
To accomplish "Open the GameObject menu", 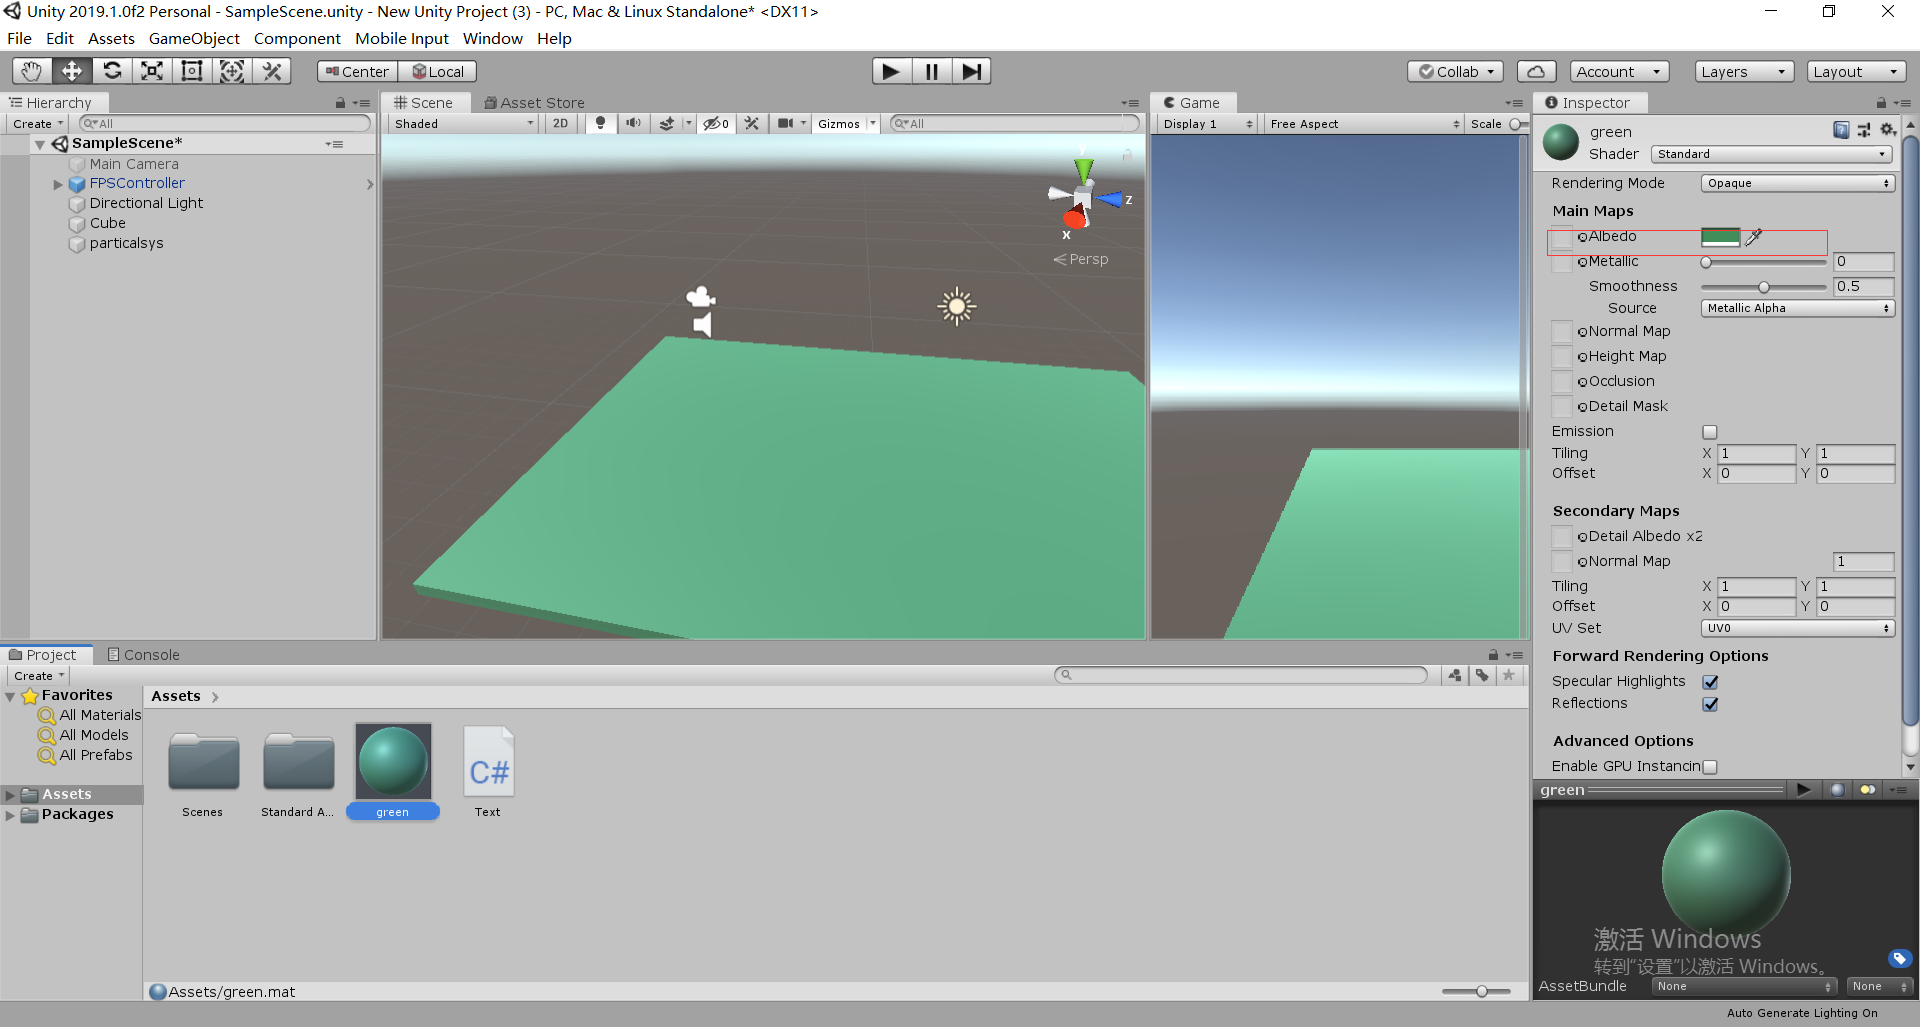I will [x=194, y=38].
